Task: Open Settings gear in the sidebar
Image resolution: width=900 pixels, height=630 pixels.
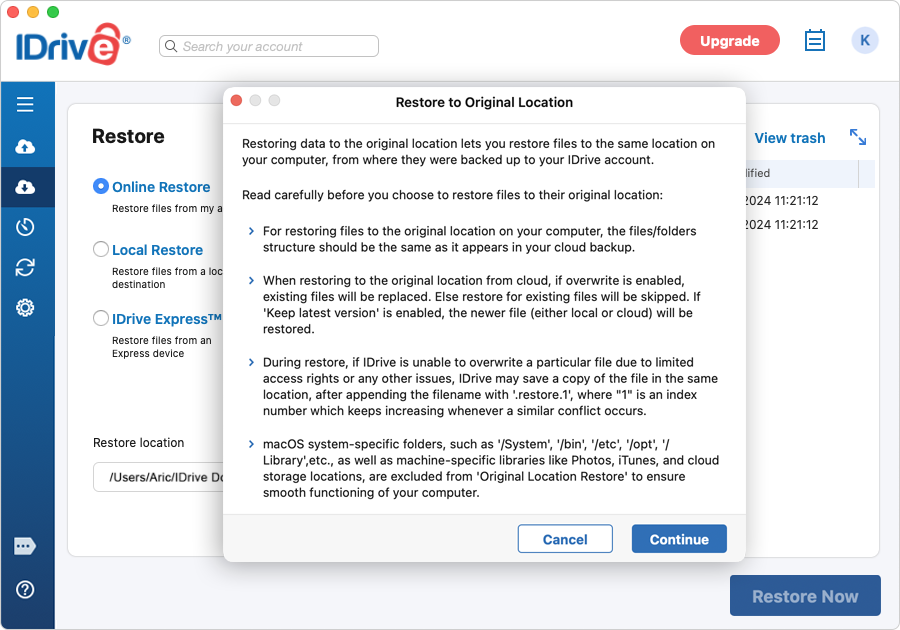Action: pos(25,307)
